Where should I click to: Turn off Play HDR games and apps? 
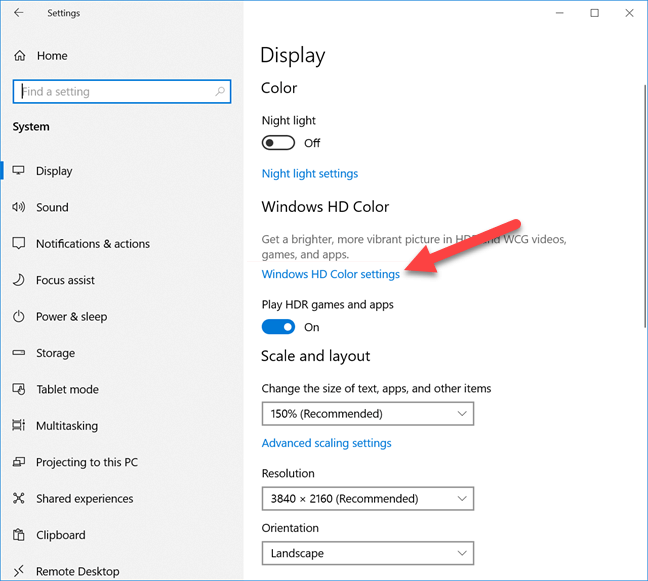click(278, 327)
